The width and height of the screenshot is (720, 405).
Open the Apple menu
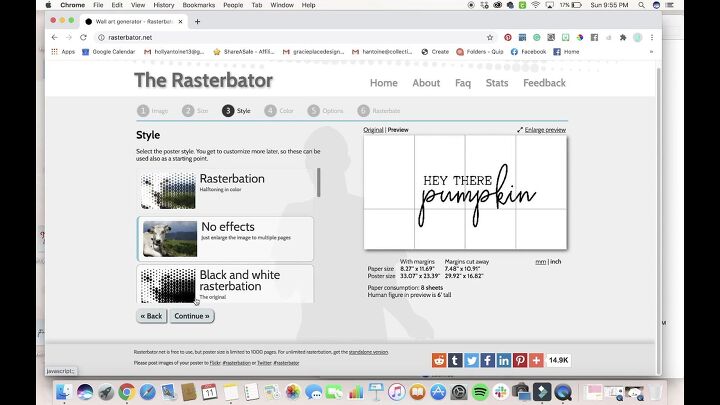(x=48, y=5)
